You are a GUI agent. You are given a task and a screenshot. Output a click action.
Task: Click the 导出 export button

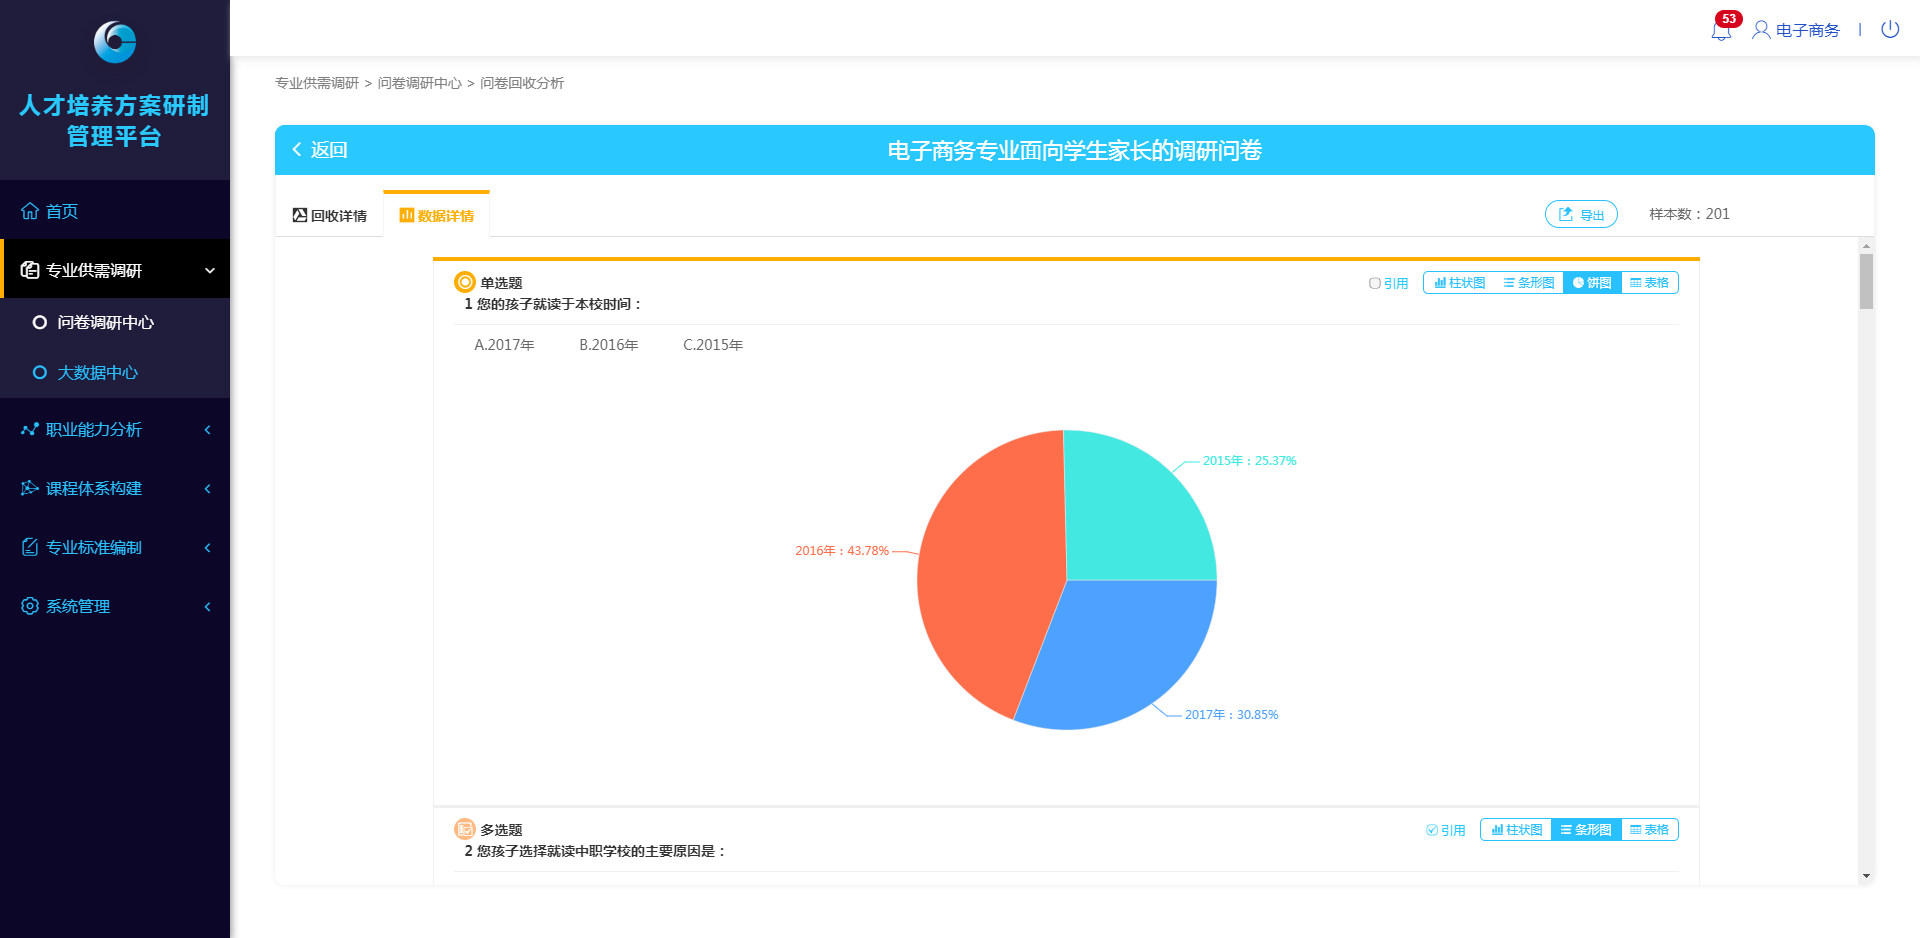[1581, 214]
